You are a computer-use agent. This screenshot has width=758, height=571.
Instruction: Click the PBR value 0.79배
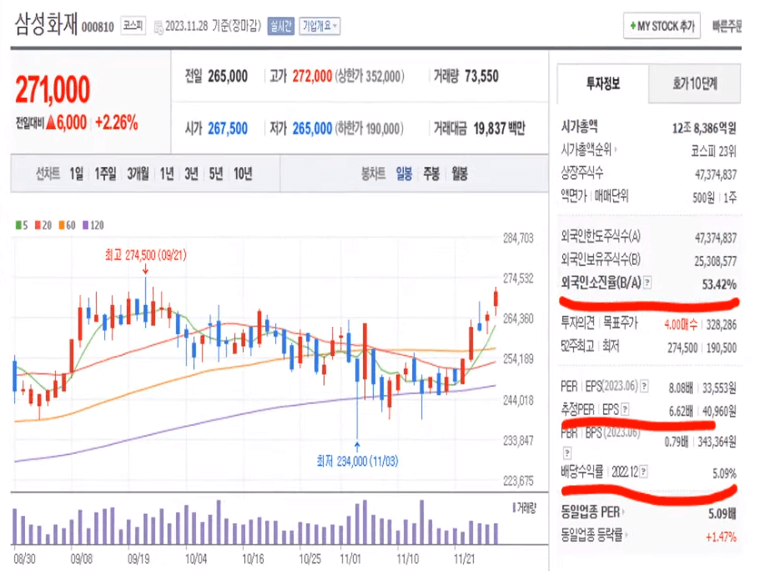point(676,442)
